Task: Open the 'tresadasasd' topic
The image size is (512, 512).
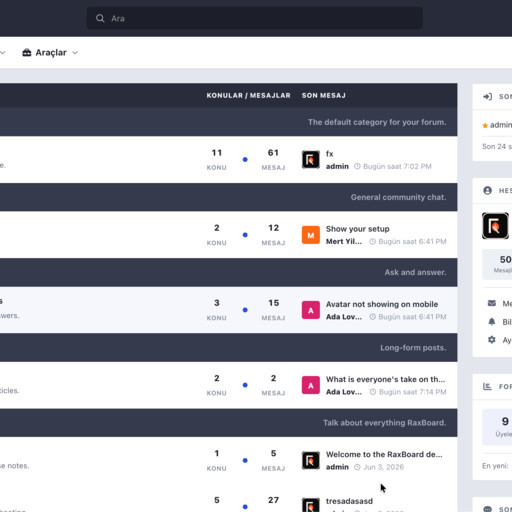Action: 349,501
